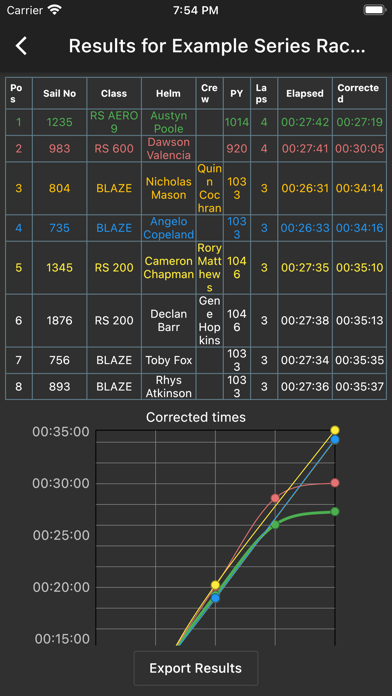The width and height of the screenshot is (392, 696).
Task: Tap elapsed time 00:27:42
Action: (305, 122)
